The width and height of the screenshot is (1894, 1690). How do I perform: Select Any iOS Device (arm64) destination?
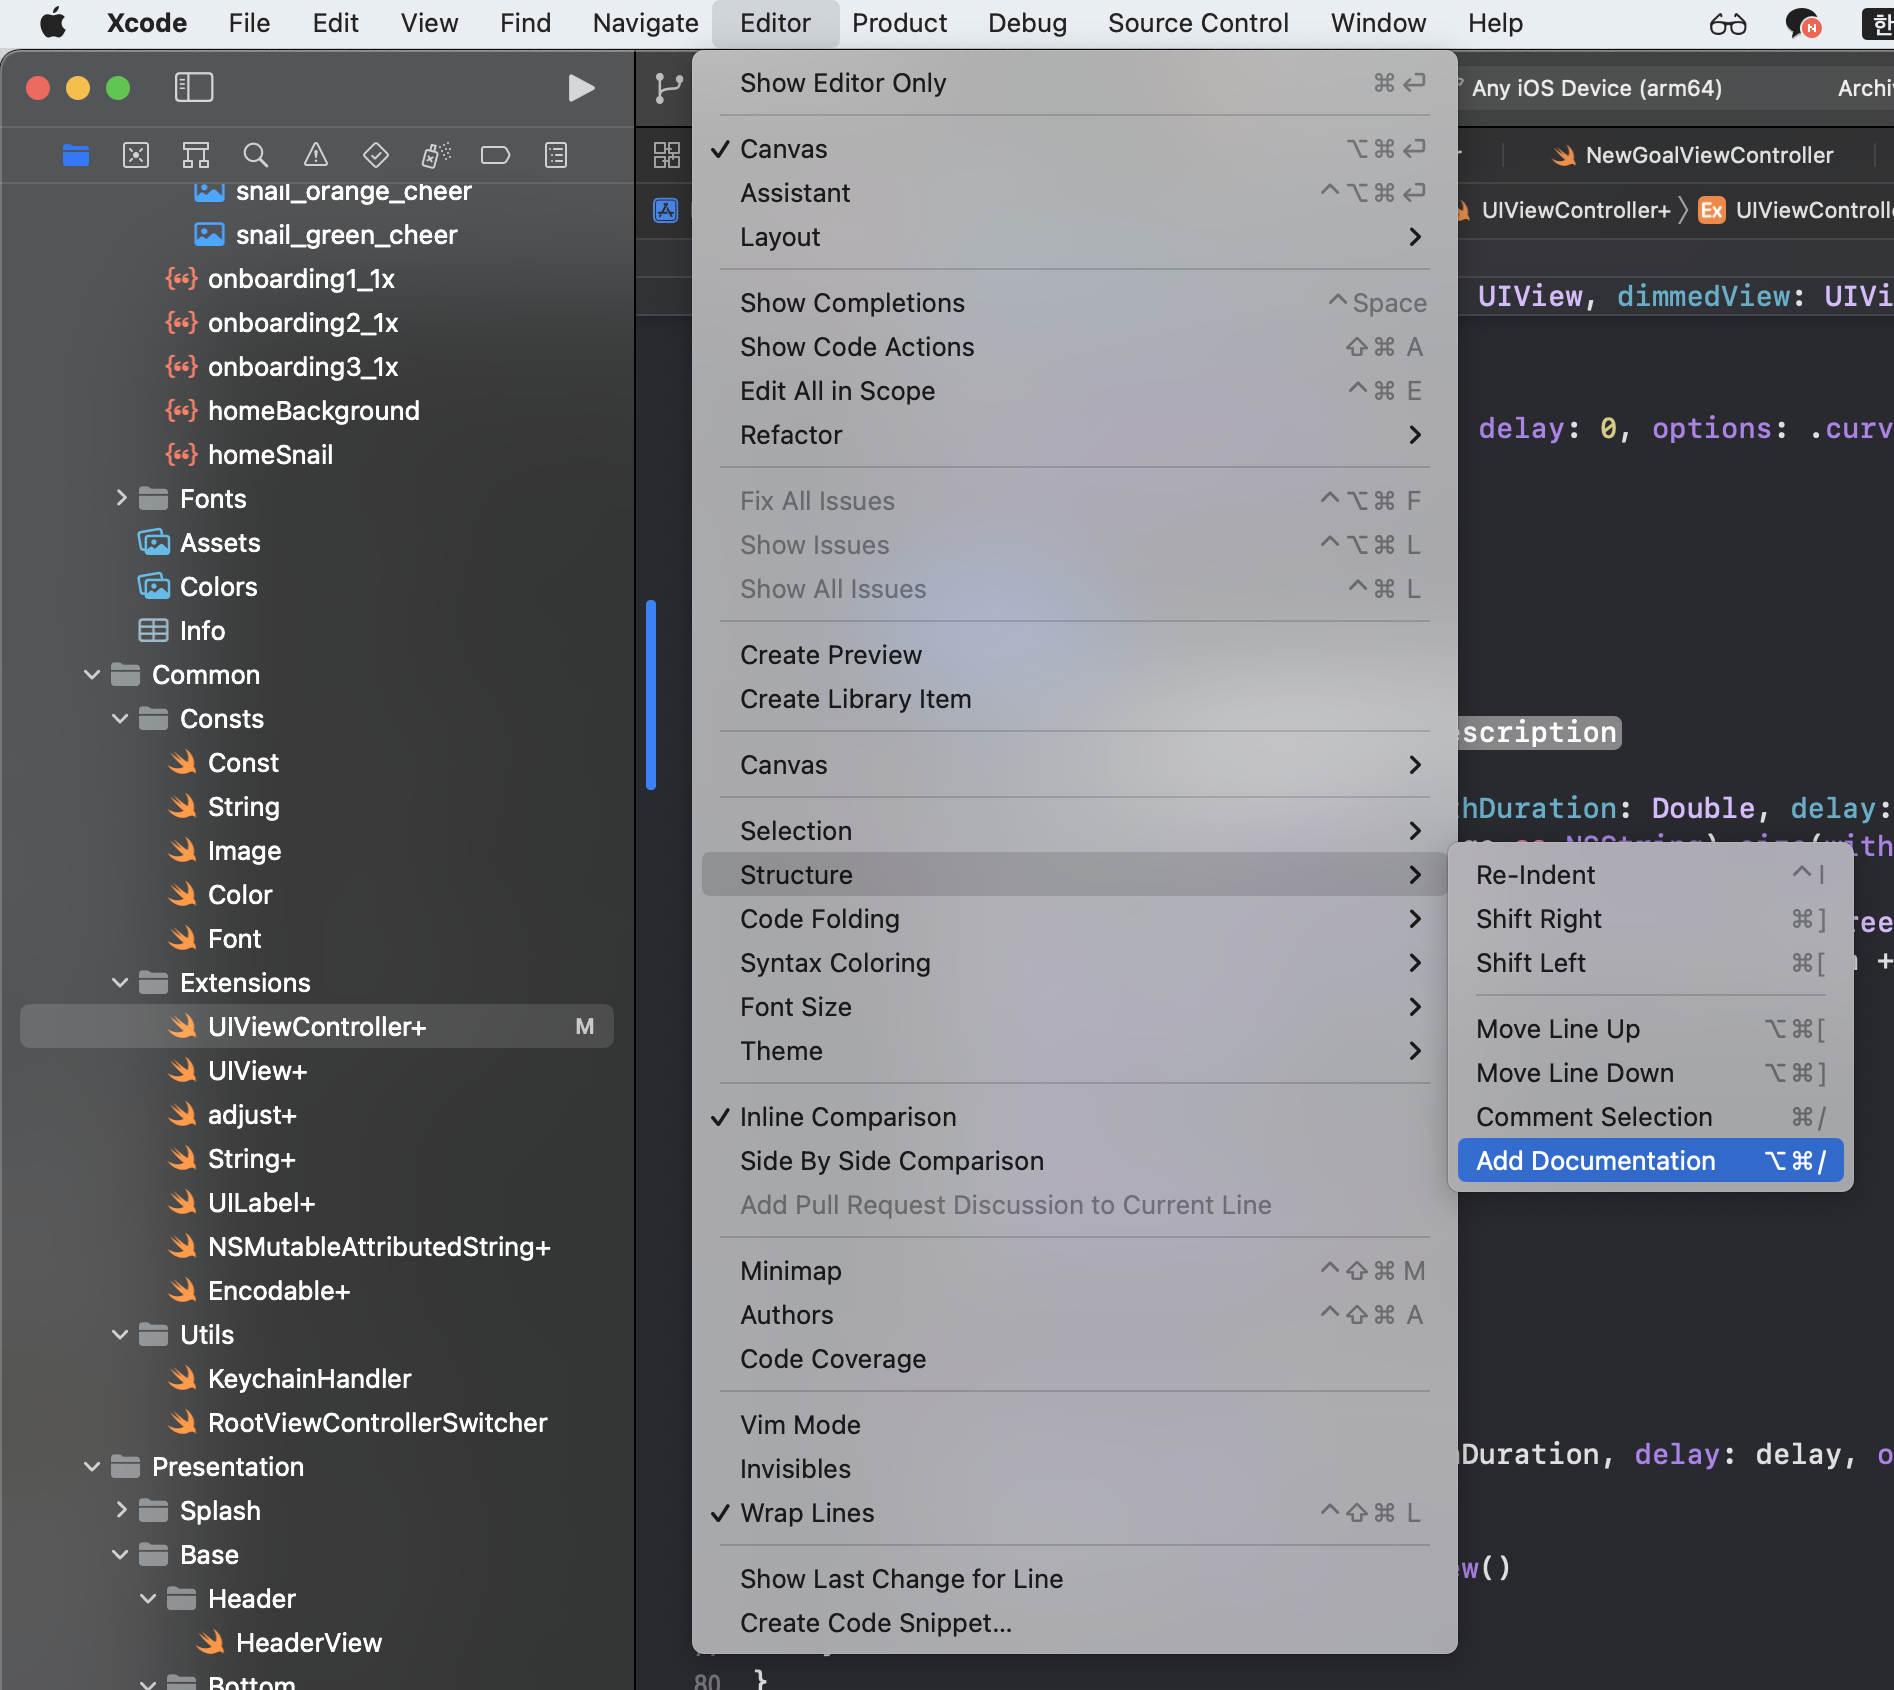coord(1596,88)
